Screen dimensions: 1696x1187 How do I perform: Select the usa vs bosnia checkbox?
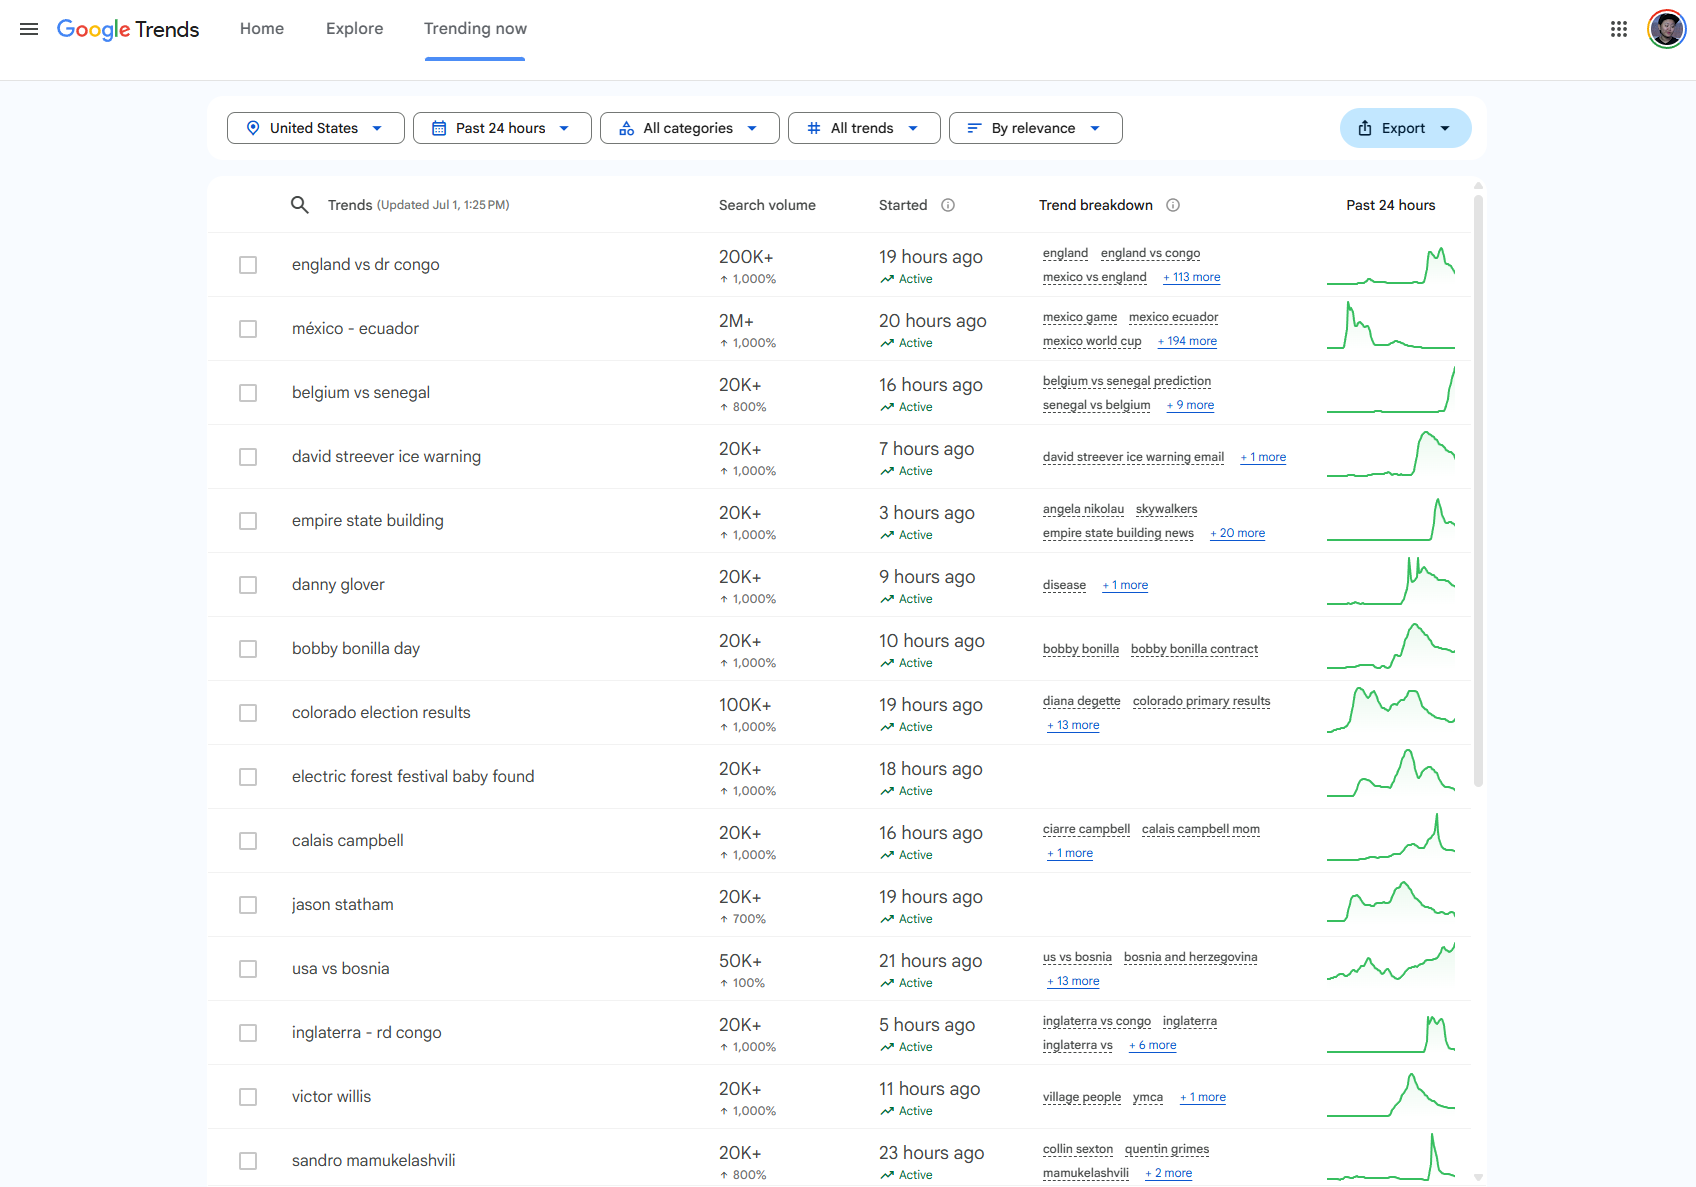[248, 969]
